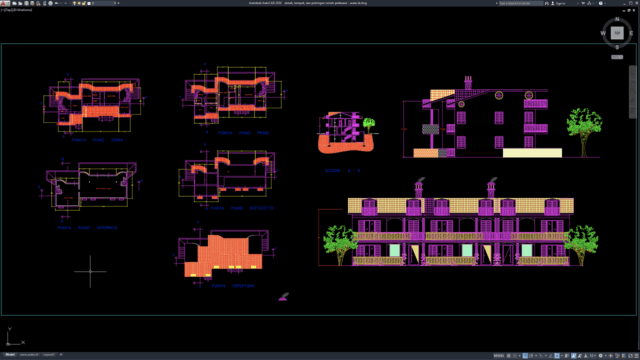Open the [Top] view controls menu
This screenshot has height=360, width=640.
[x=7, y=10]
